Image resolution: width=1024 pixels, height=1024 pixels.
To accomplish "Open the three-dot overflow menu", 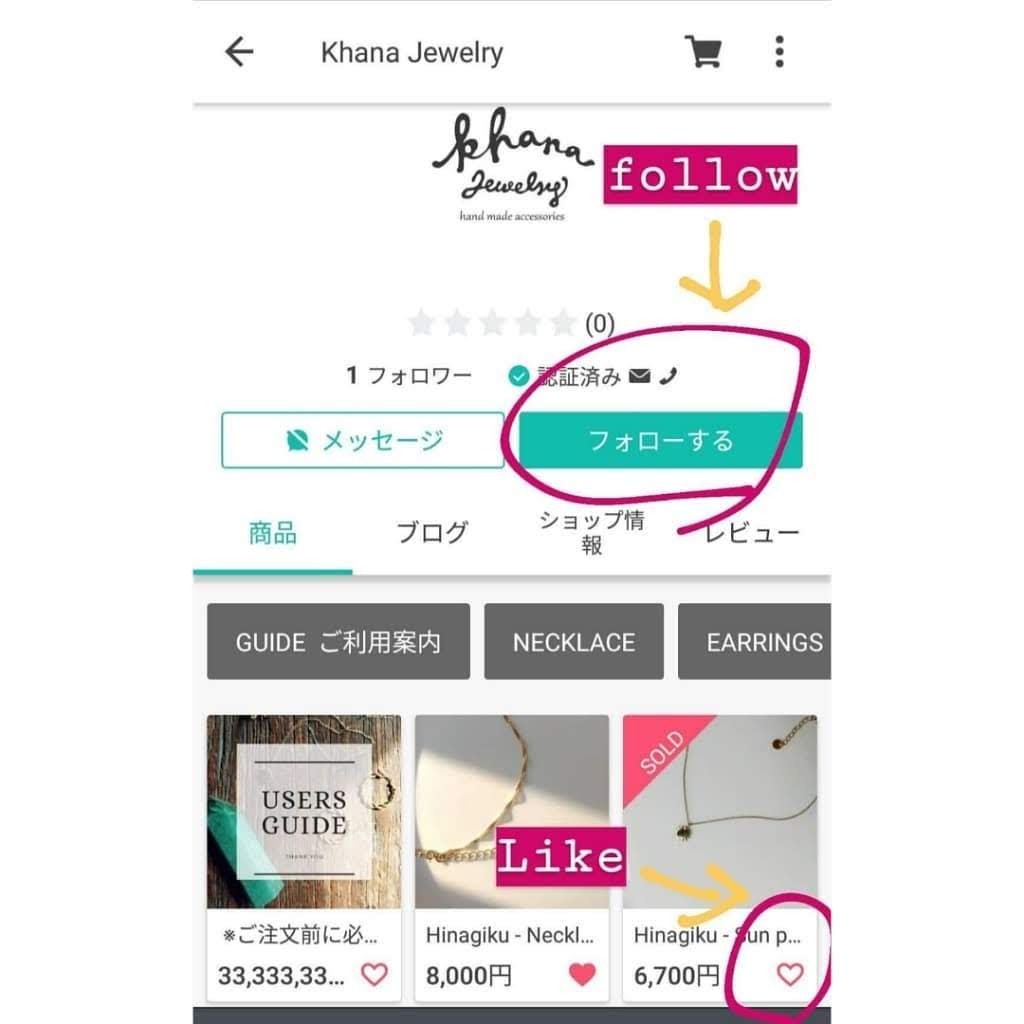I will click(x=779, y=52).
